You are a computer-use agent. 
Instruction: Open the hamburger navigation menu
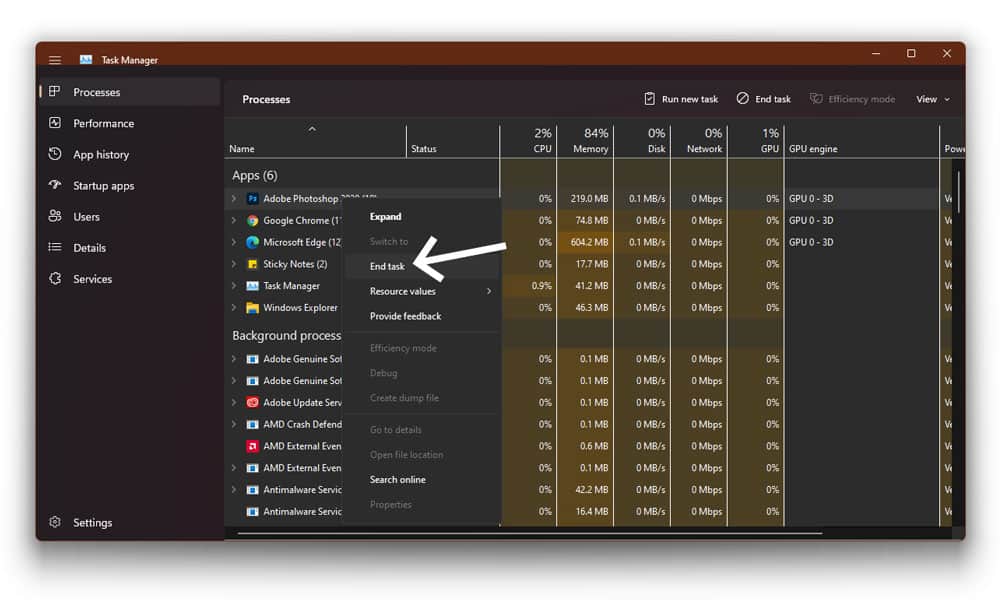55,60
